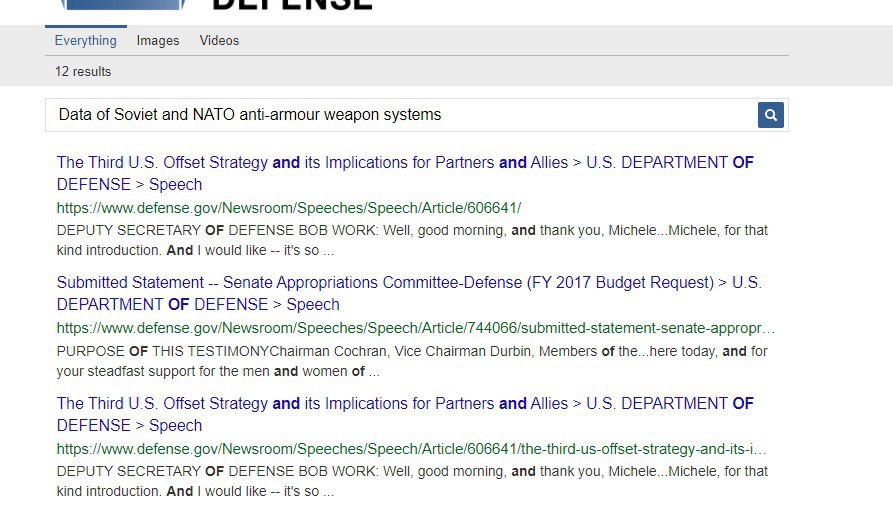Switch to the Everything tab
This screenshot has height=506, width=893.
(x=85, y=40)
